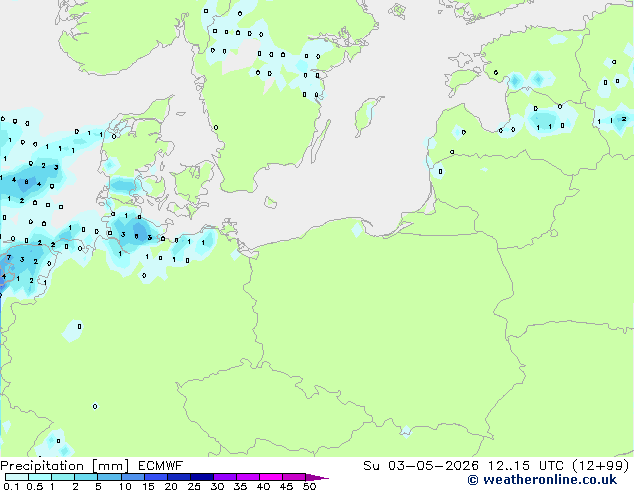Select legend swatch between 35 and 40
Viewport: 634px width, 490px height.
click(247, 477)
